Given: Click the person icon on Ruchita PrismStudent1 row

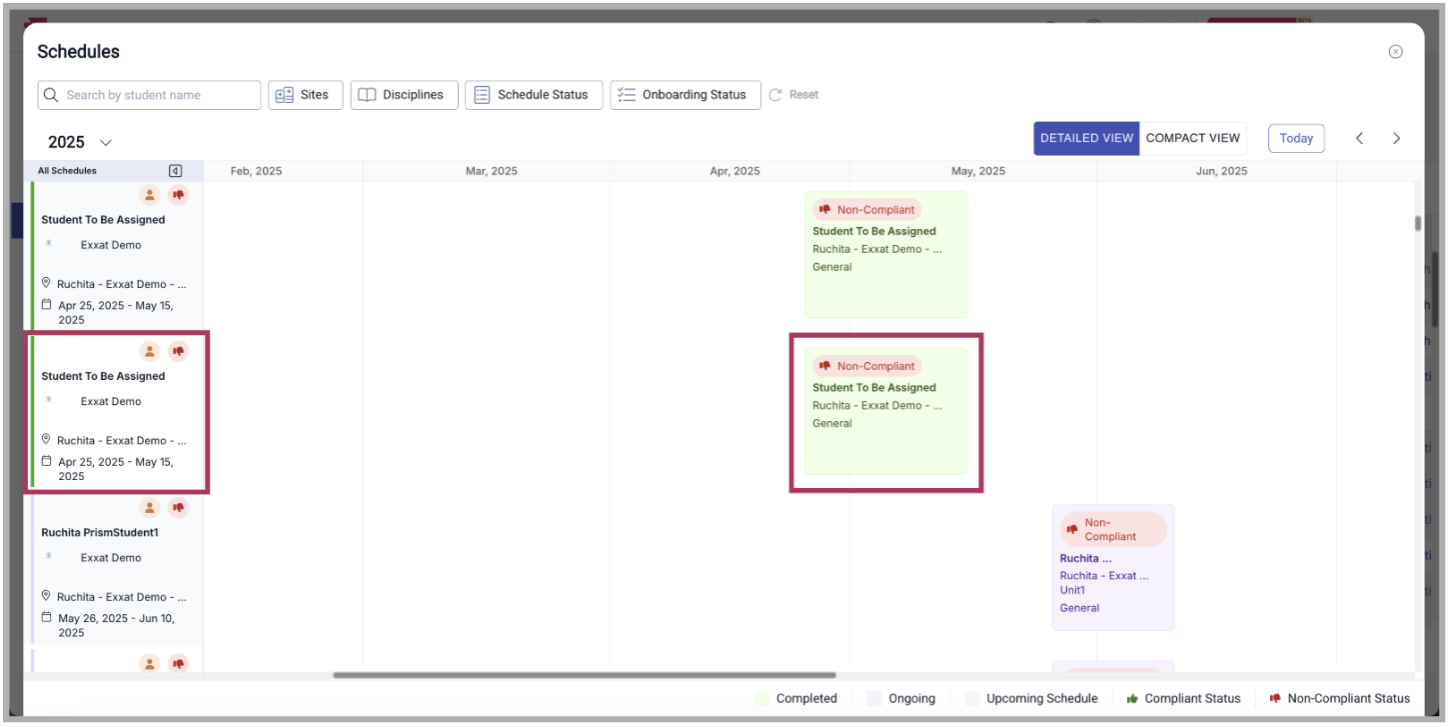Looking at the screenshot, I should (149, 508).
